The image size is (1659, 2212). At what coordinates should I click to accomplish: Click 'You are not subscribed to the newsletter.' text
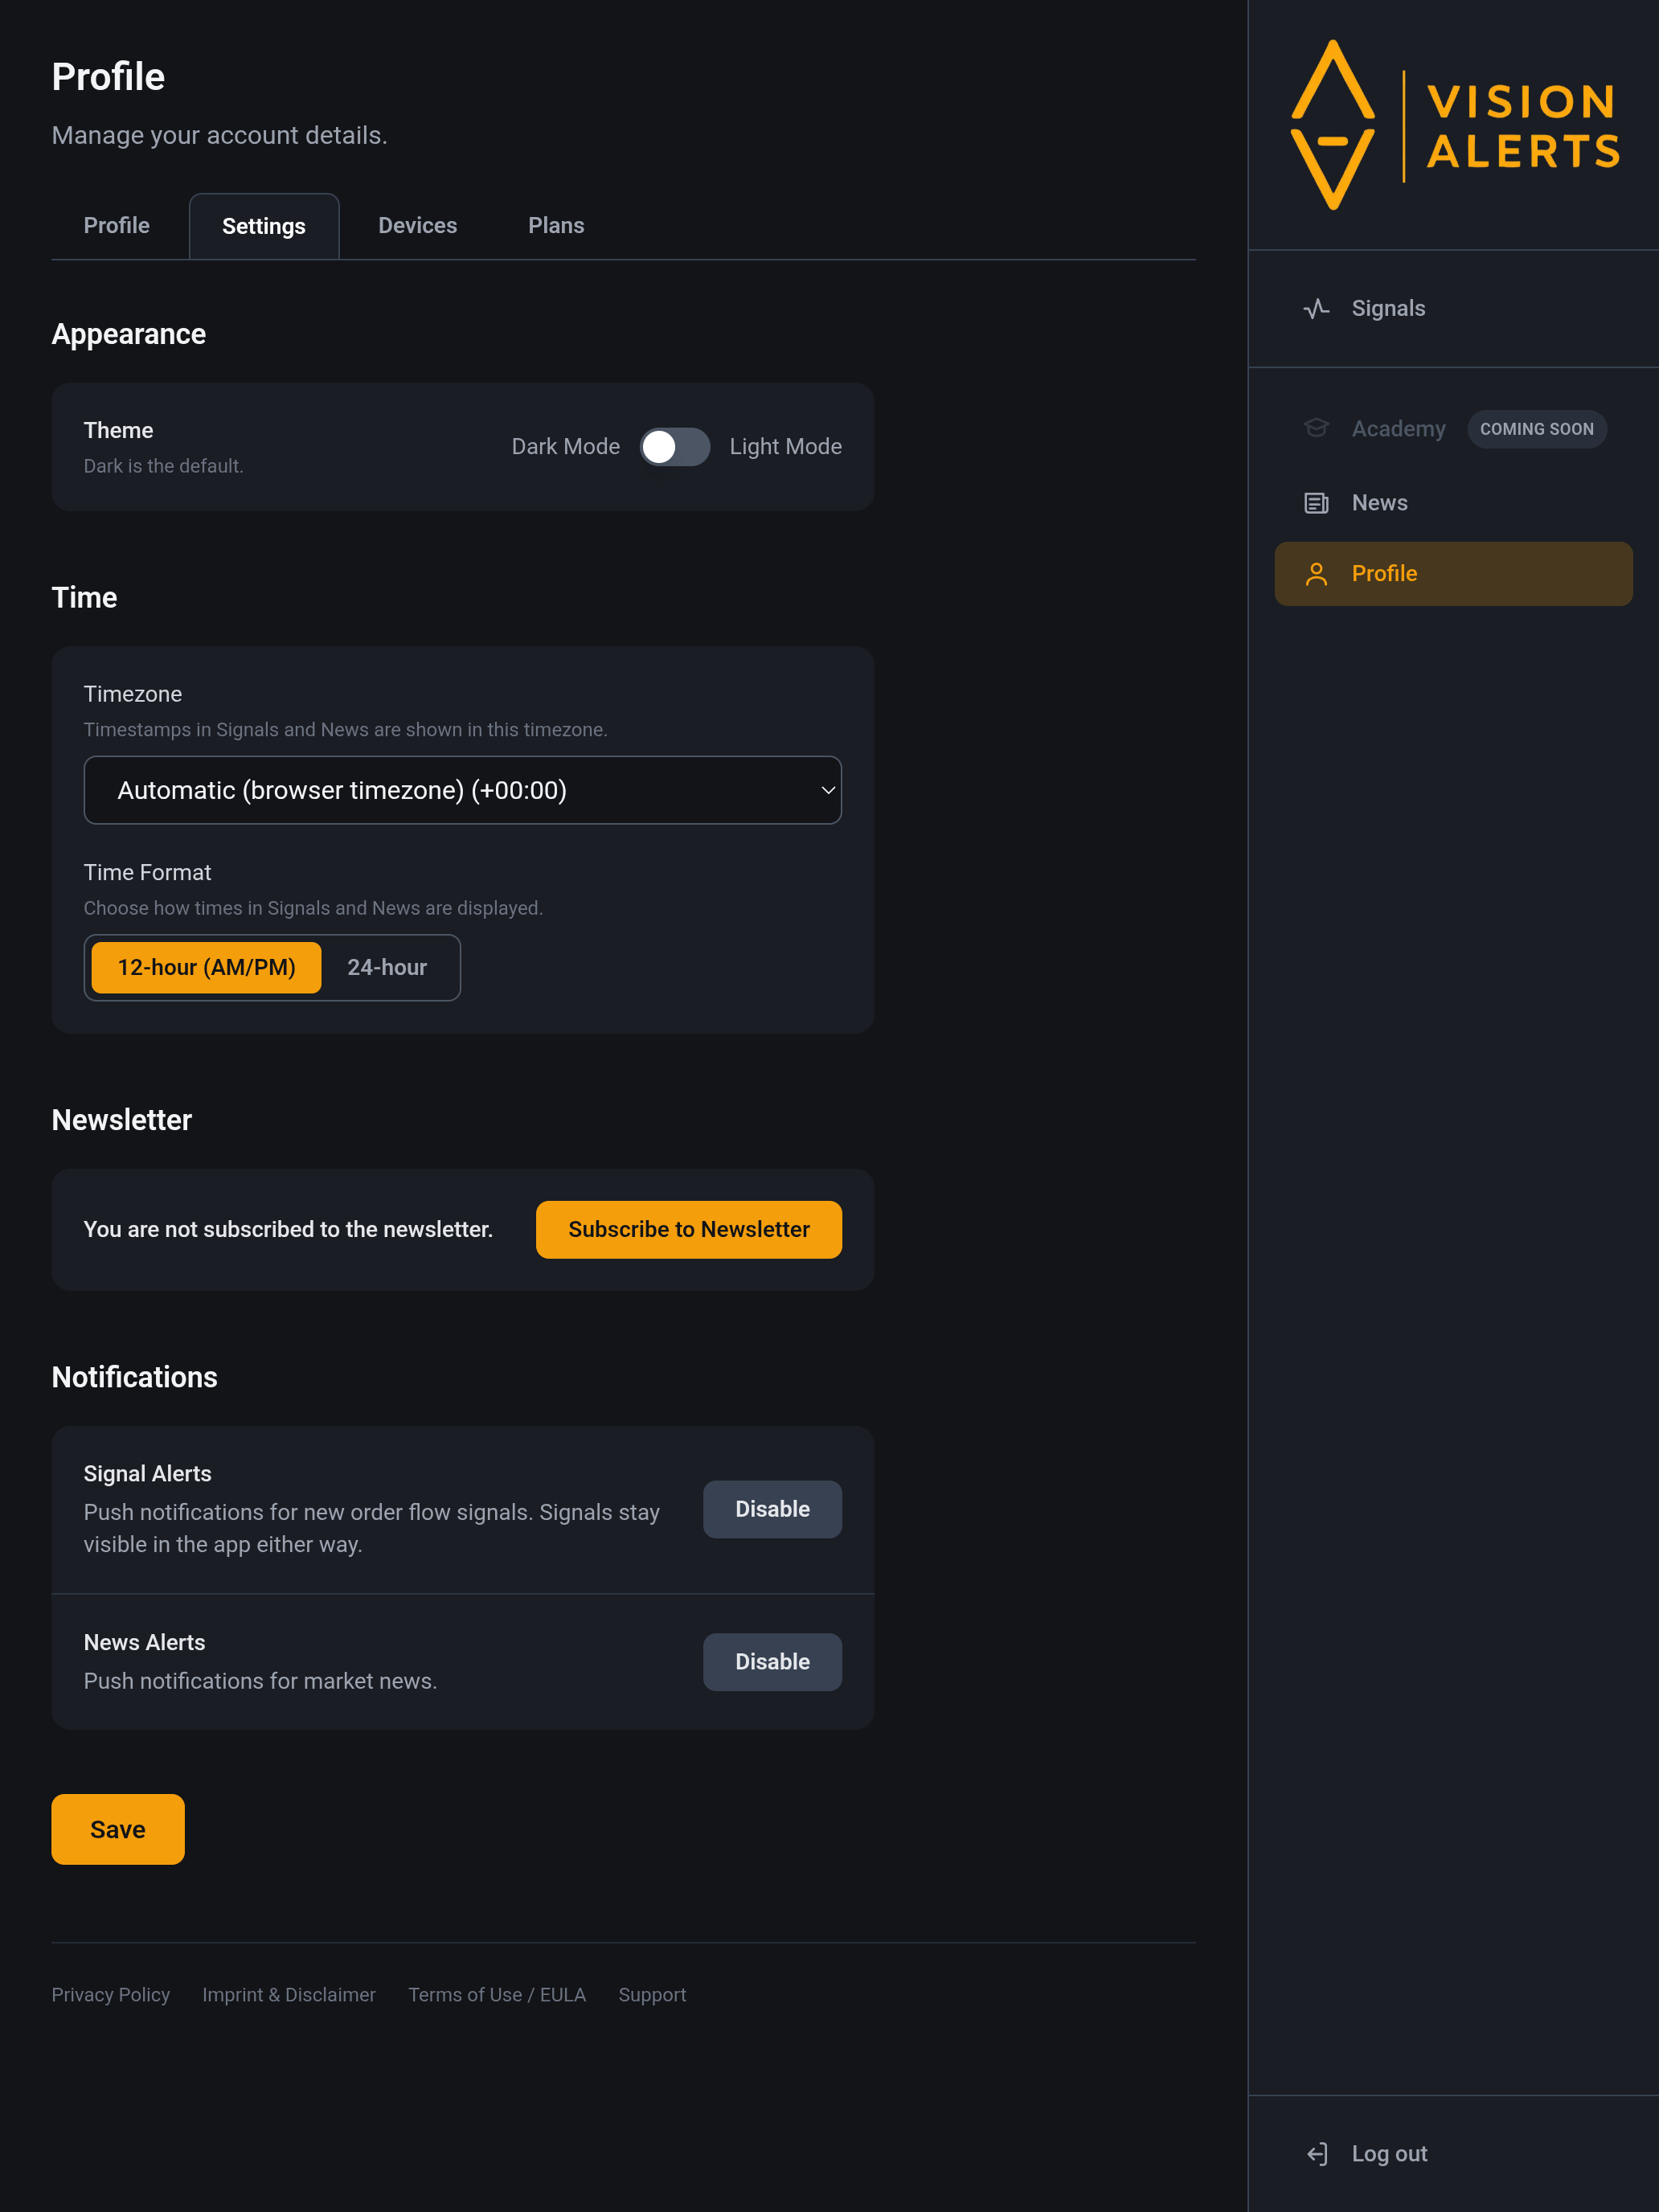pyautogui.click(x=288, y=1230)
